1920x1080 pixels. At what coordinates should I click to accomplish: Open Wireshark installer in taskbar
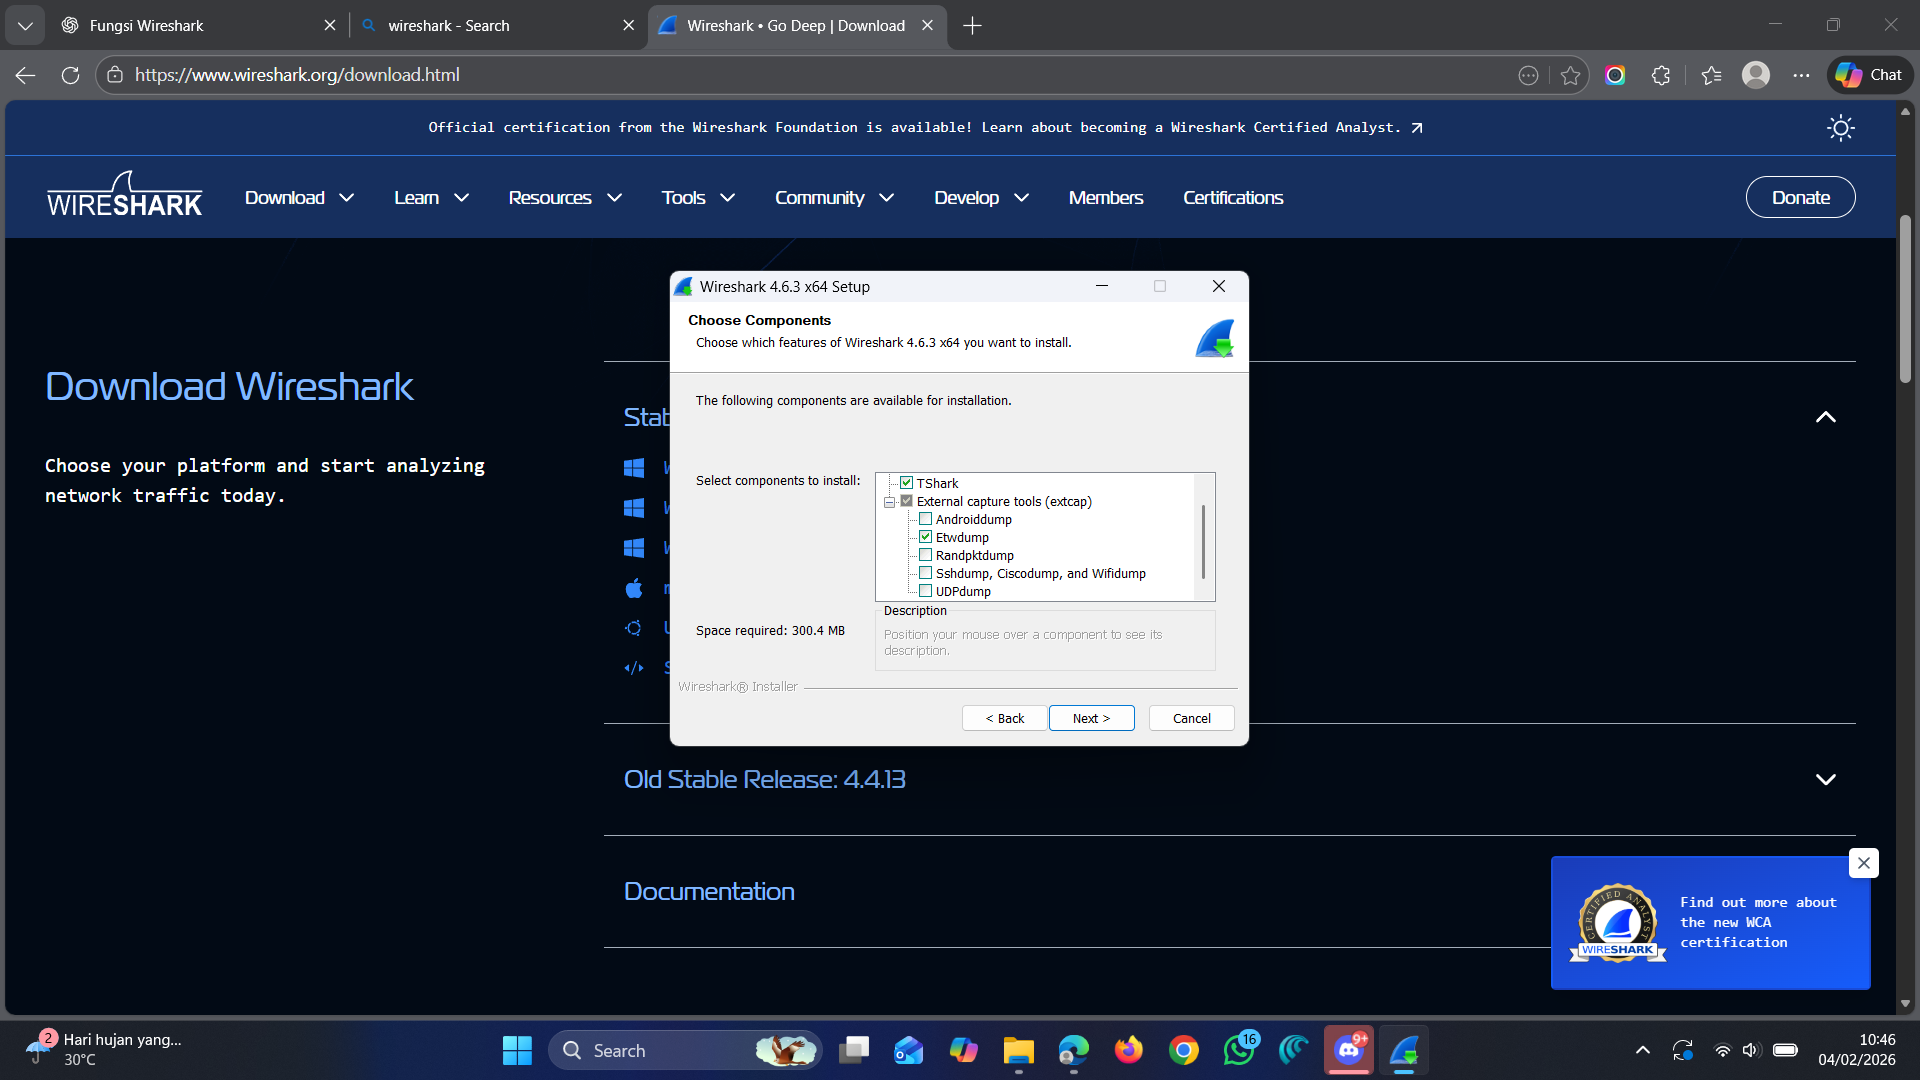1403,1051
